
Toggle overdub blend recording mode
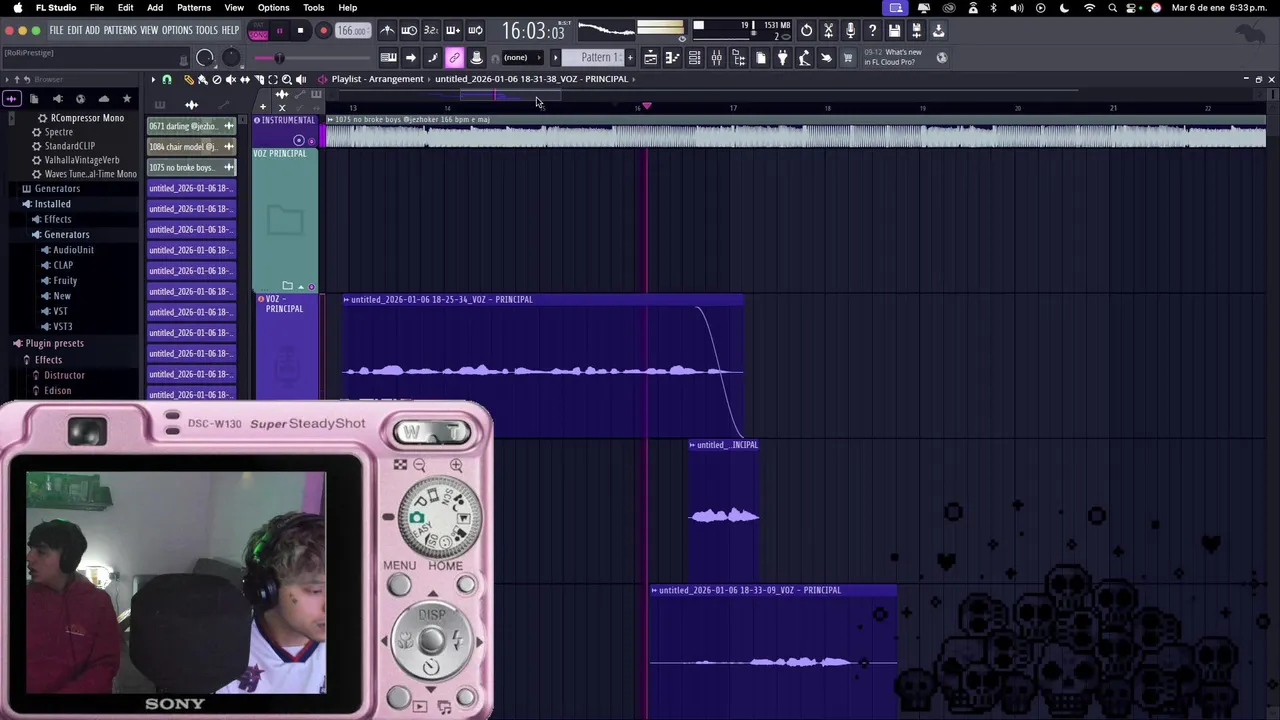454,31
